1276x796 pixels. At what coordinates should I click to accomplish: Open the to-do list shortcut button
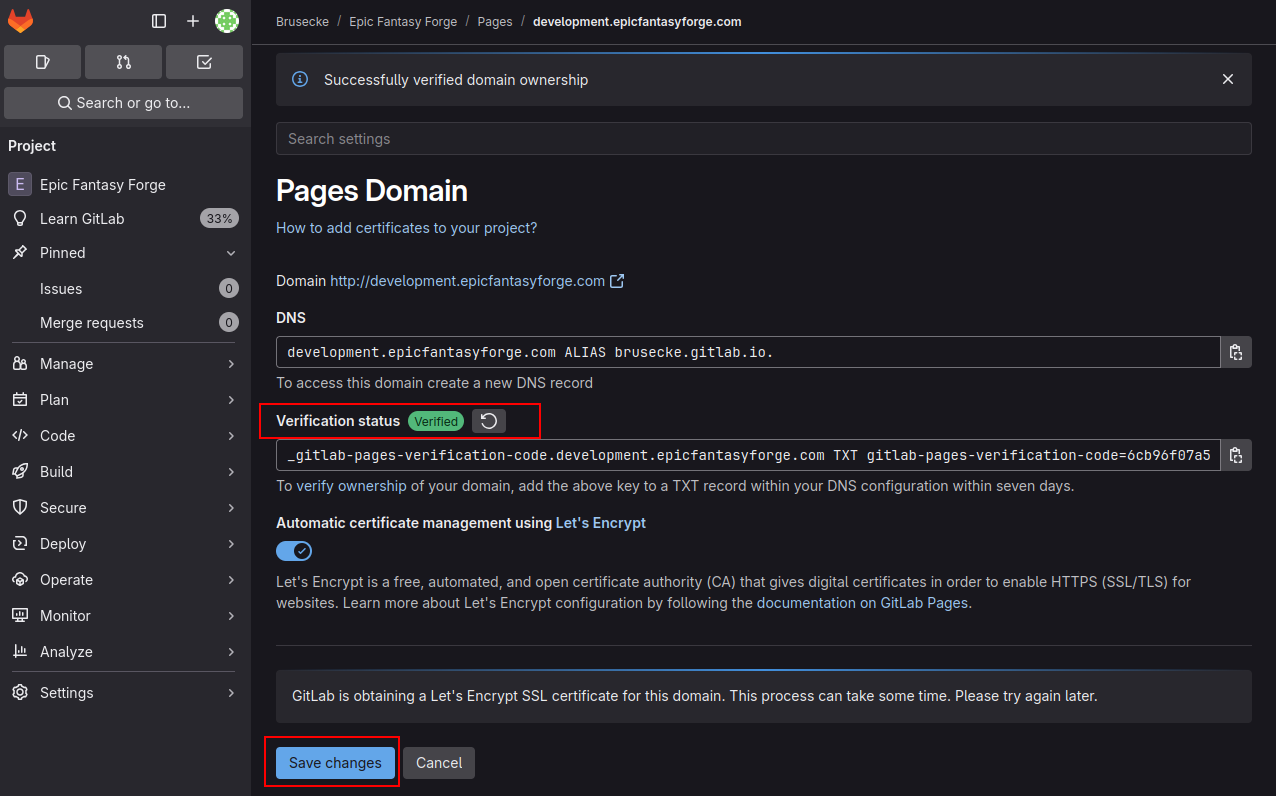tap(204, 62)
